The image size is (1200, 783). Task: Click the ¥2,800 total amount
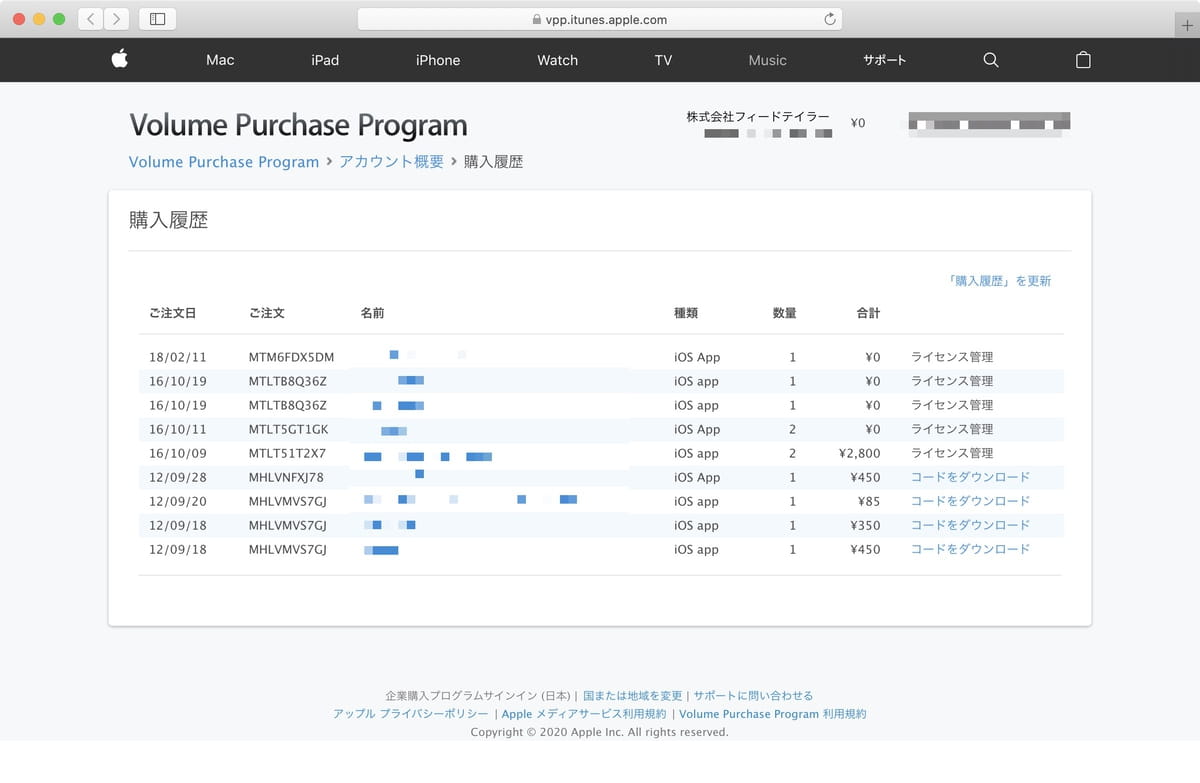(860, 453)
